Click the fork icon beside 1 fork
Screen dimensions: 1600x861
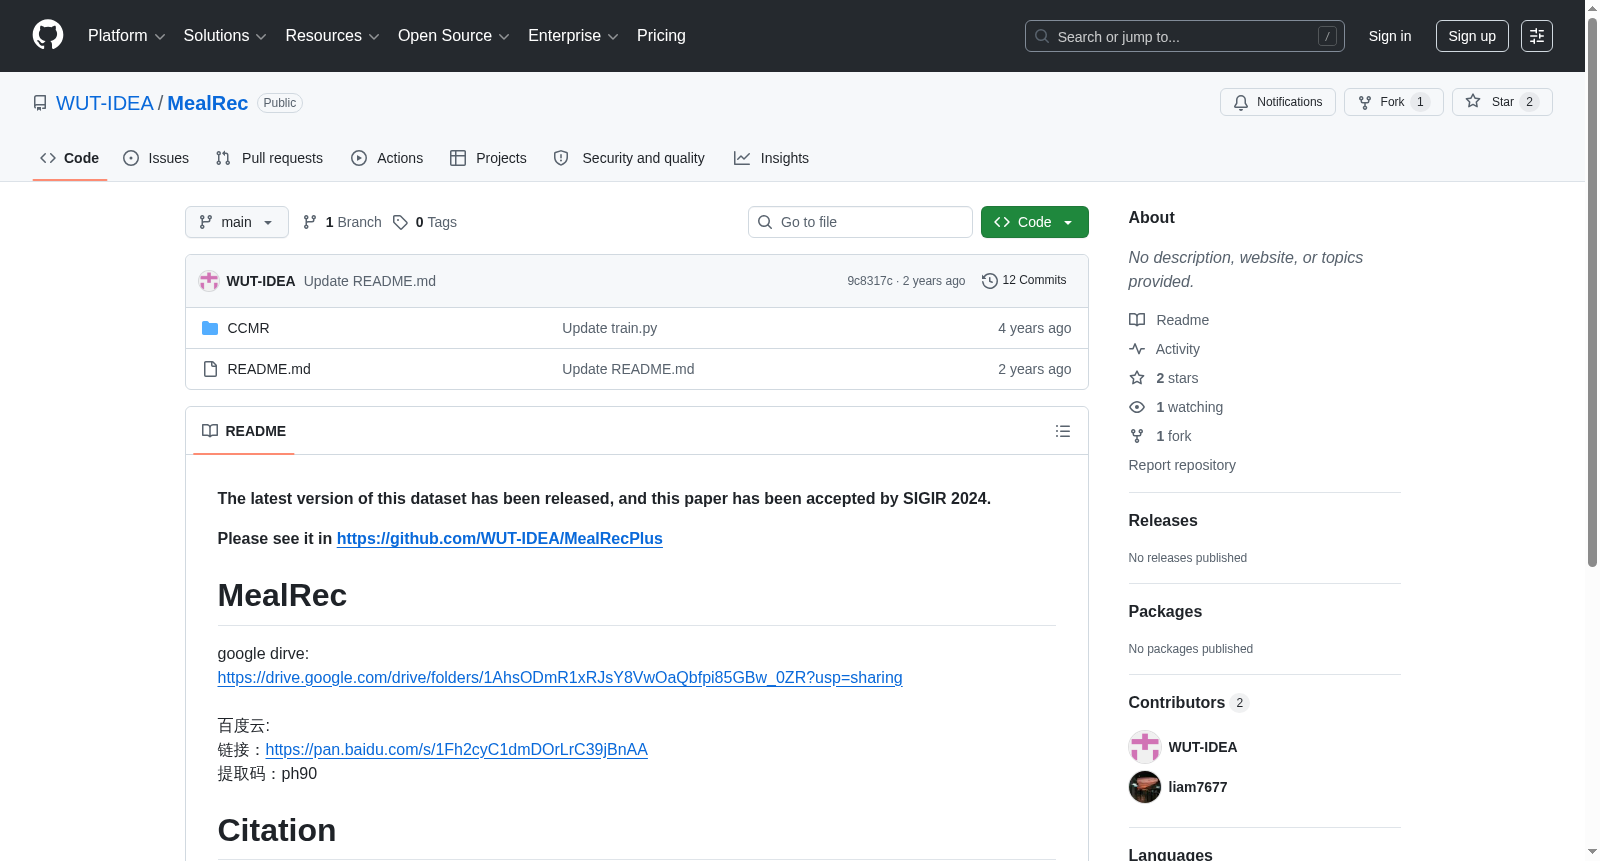point(1137,436)
